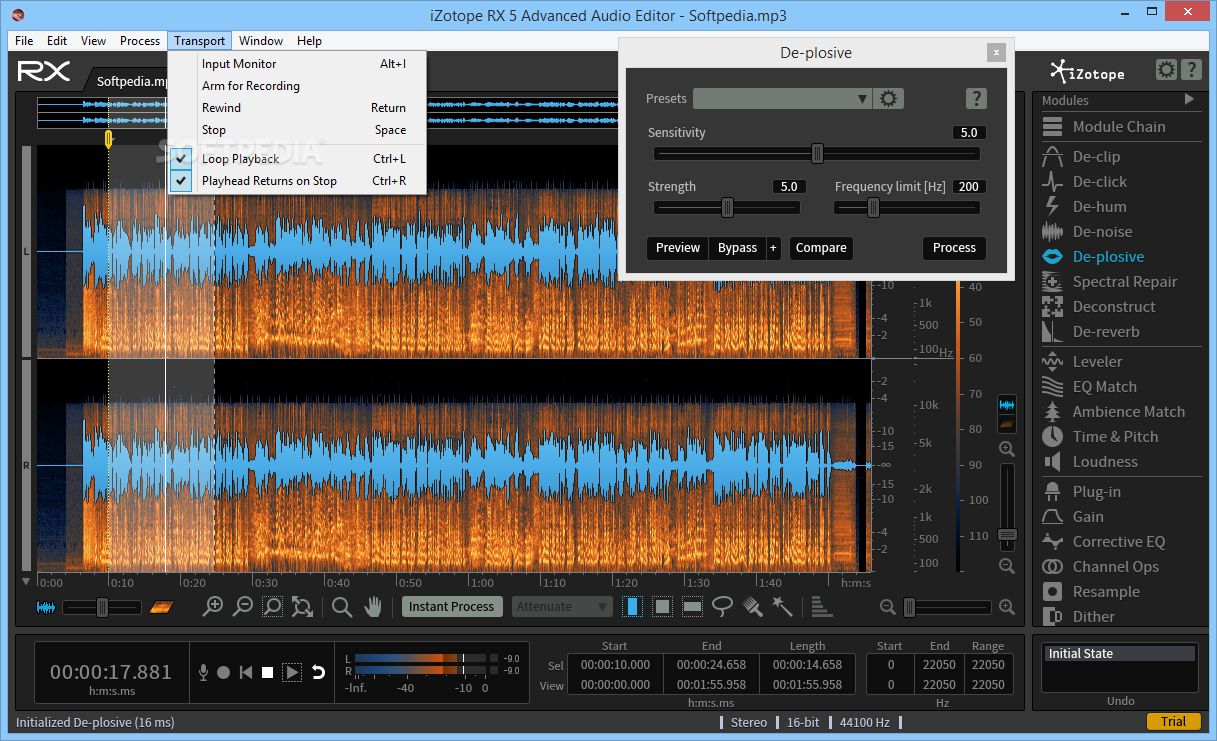Collapse the overview triangle below the L/R labels

pyautogui.click(x=26, y=581)
